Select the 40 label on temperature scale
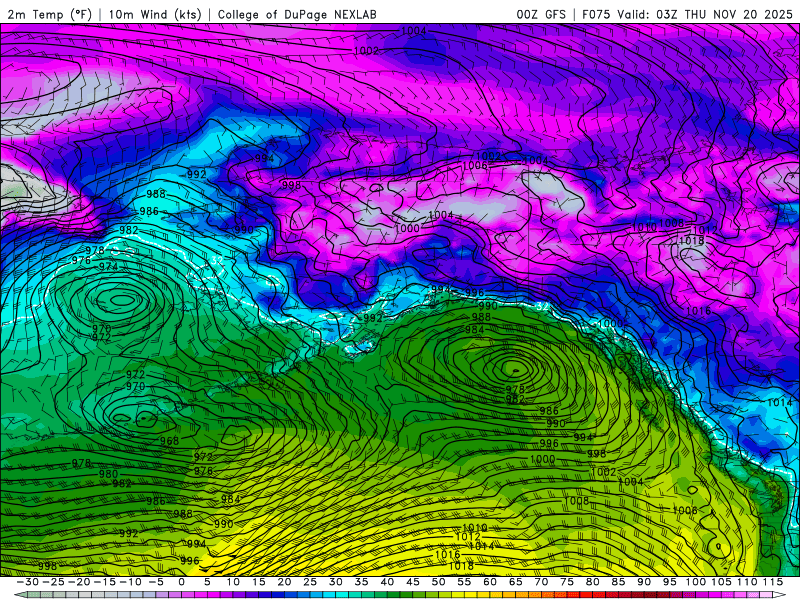 387,582
